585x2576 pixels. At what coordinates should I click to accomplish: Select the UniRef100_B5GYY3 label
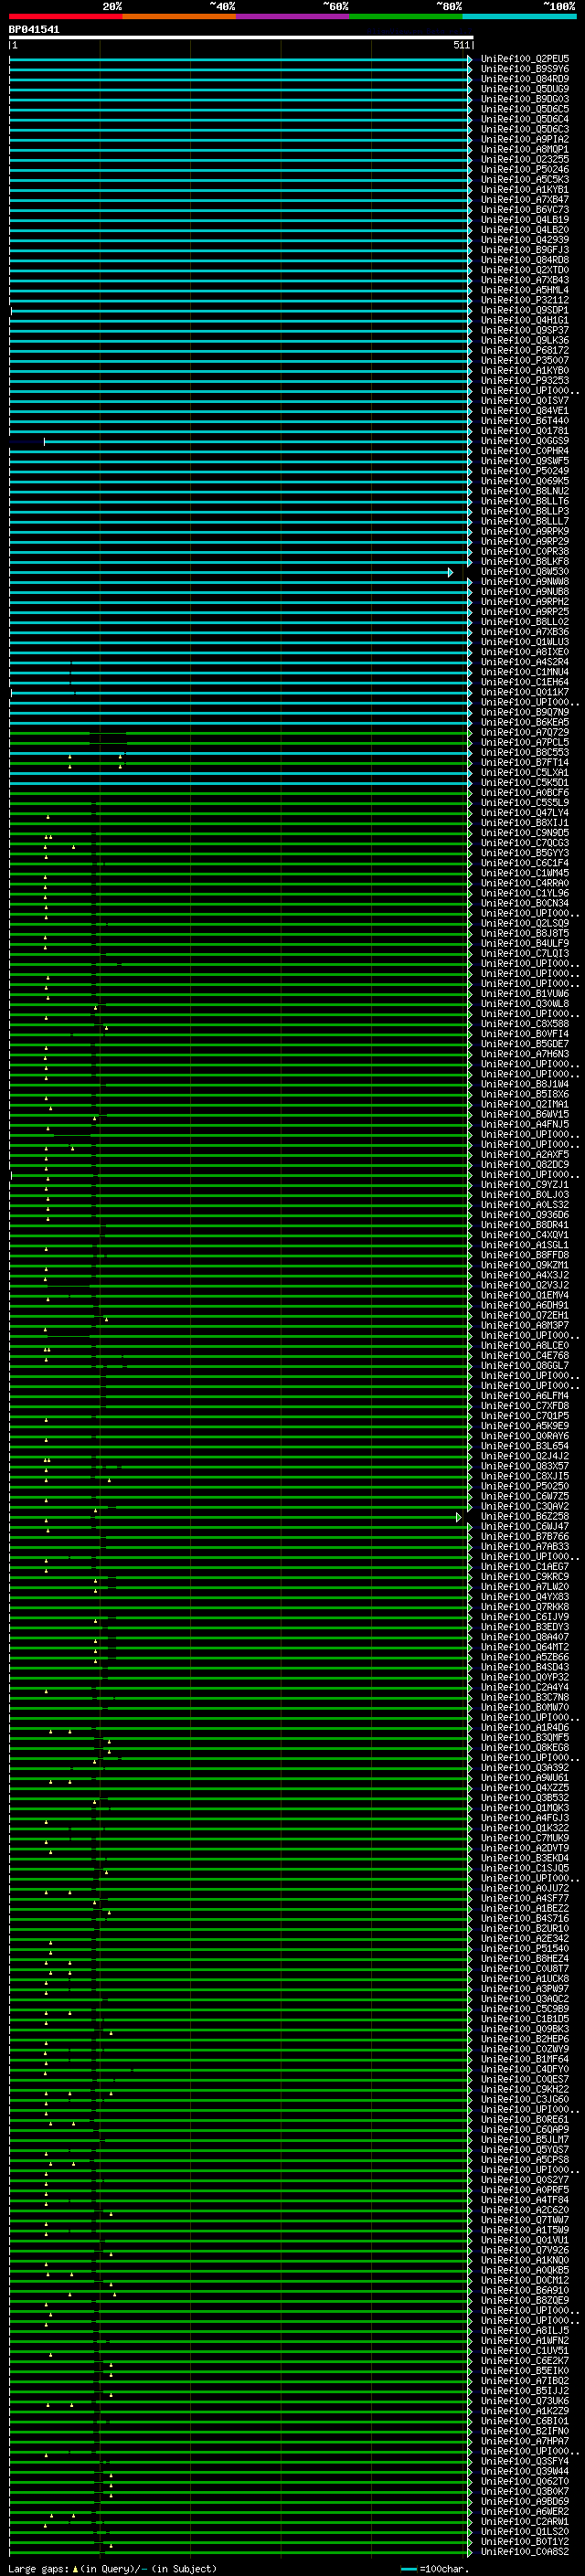pos(525,854)
